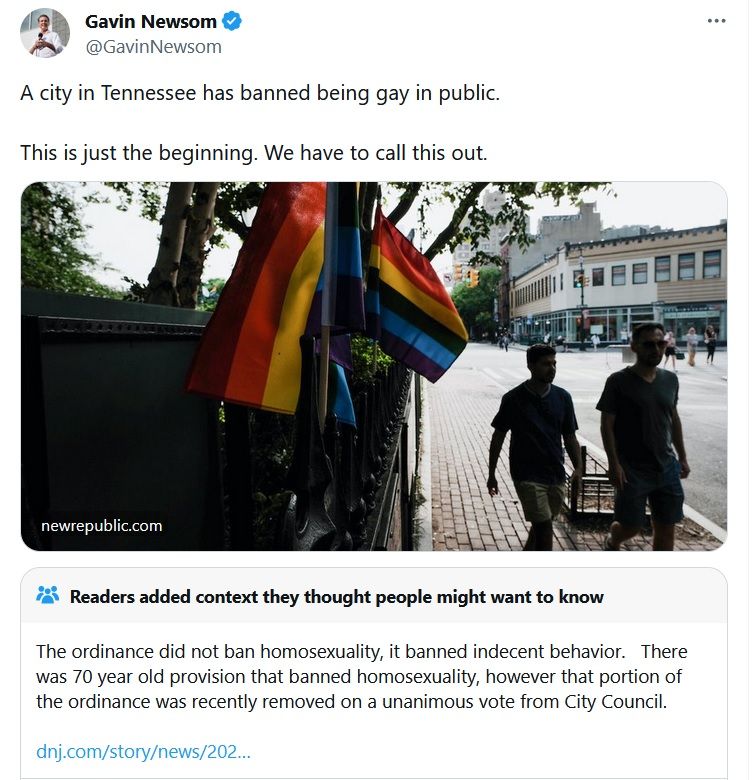Click the 'This is just the beginning' line
Image resolution: width=752 pixels, height=780 pixels.
point(254,153)
